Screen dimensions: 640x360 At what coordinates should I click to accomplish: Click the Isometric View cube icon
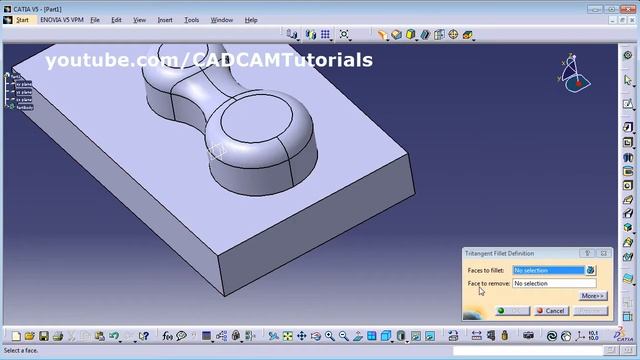coord(385,336)
